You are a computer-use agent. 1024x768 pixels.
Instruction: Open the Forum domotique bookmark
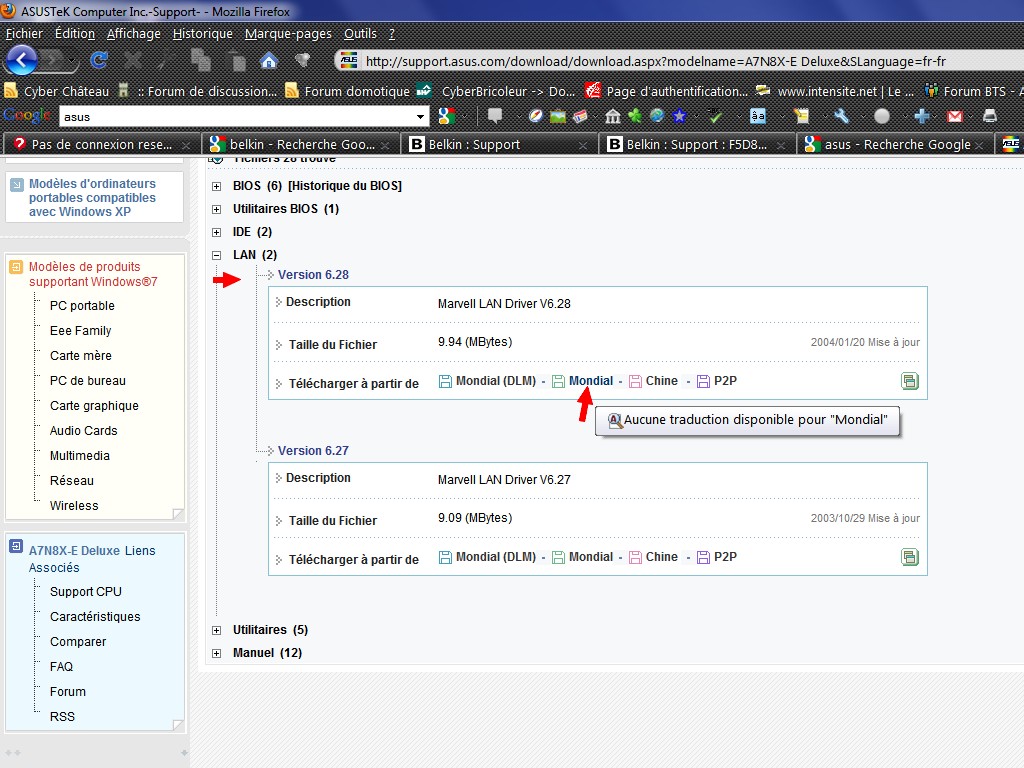tap(348, 91)
